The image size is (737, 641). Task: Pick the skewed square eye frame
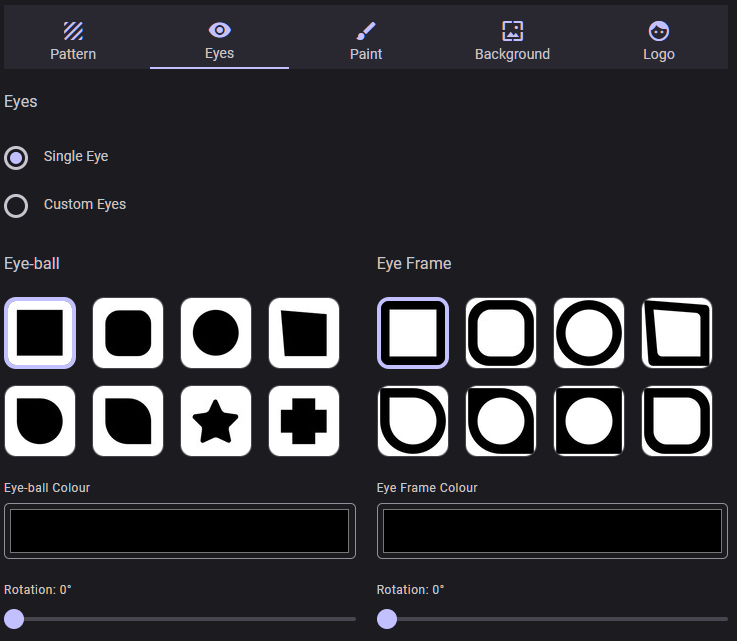676,333
